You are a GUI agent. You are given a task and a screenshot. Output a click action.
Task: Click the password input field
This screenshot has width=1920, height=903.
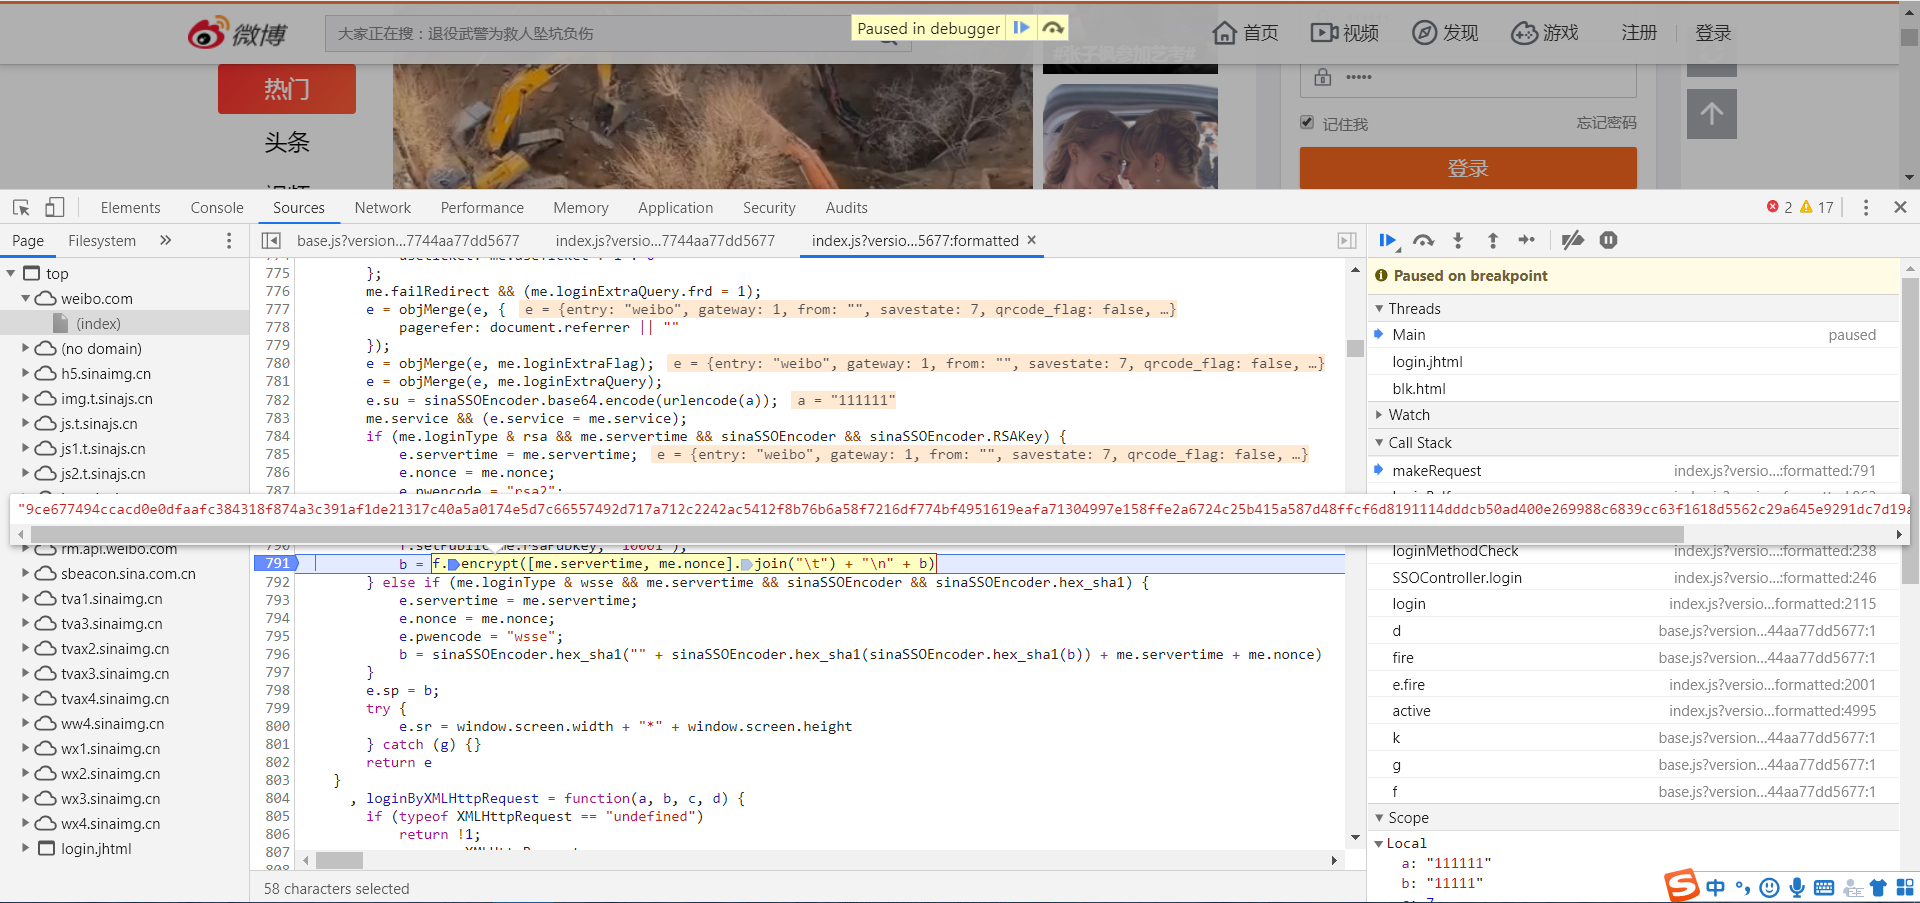[x=1468, y=77]
